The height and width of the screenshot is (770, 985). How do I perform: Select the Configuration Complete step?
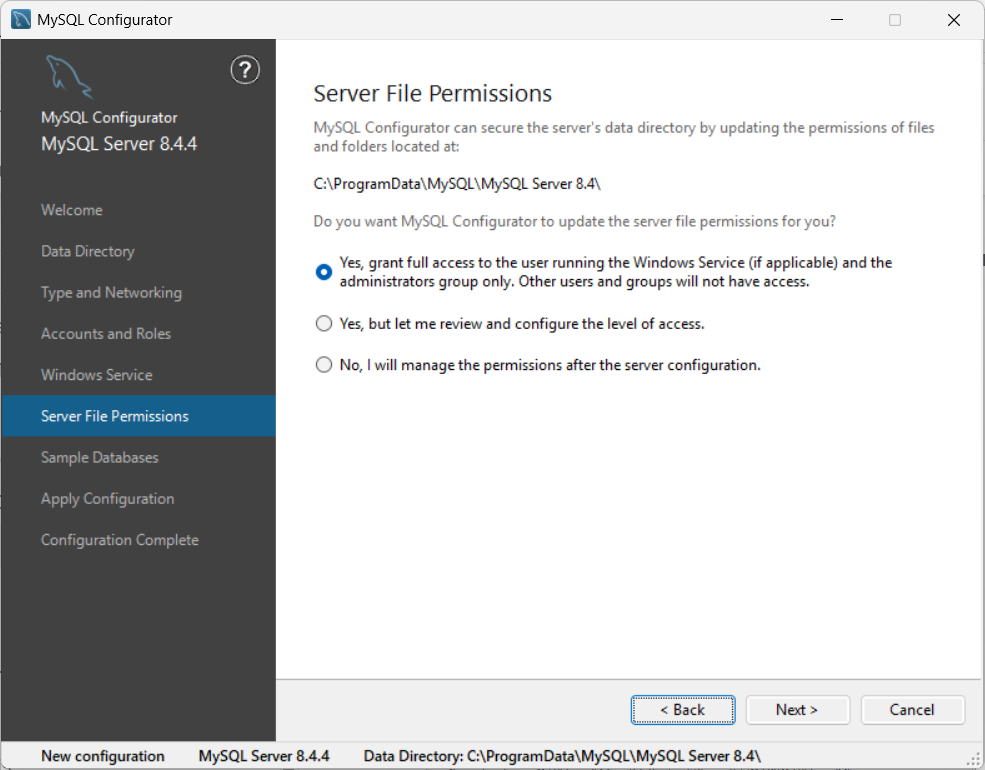coord(119,539)
